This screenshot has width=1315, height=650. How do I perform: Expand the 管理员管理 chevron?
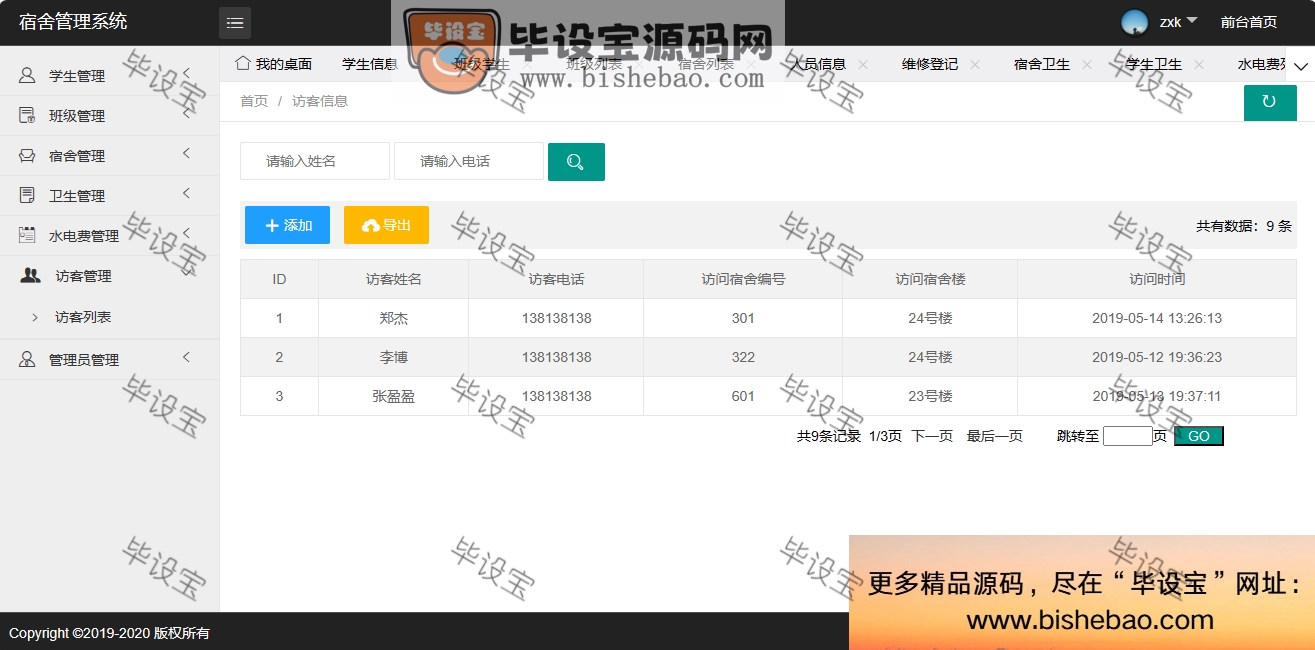187,356
